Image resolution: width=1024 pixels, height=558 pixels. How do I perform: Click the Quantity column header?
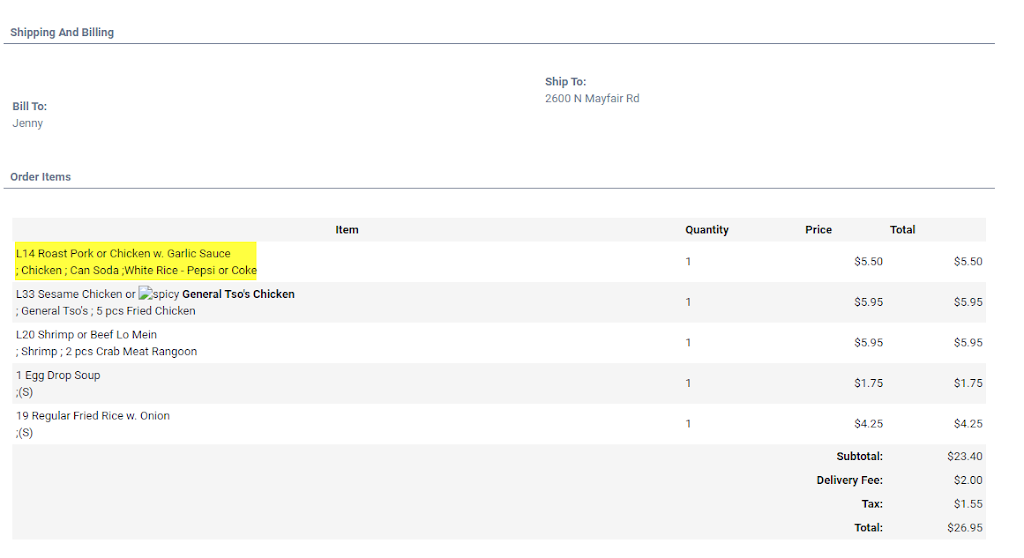(706, 230)
